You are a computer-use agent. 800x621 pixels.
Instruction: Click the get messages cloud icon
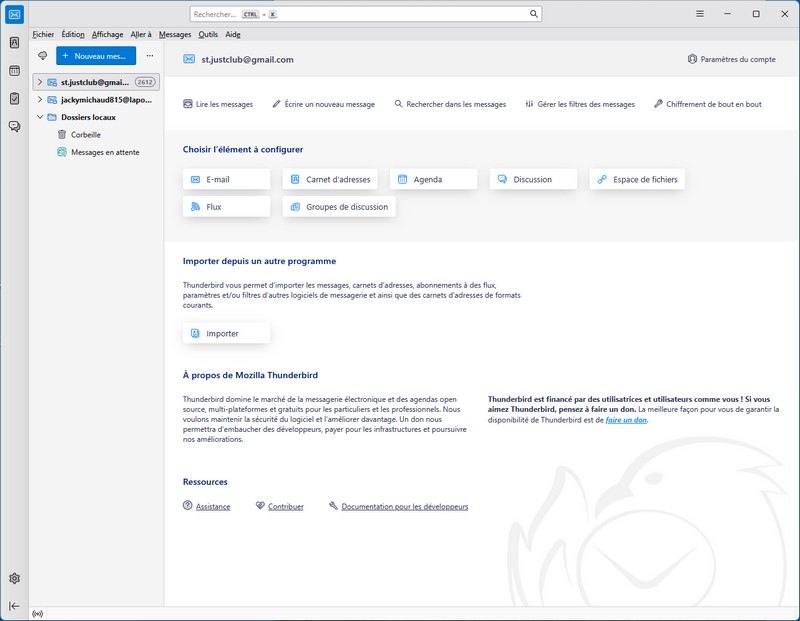(x=42, y=56)
